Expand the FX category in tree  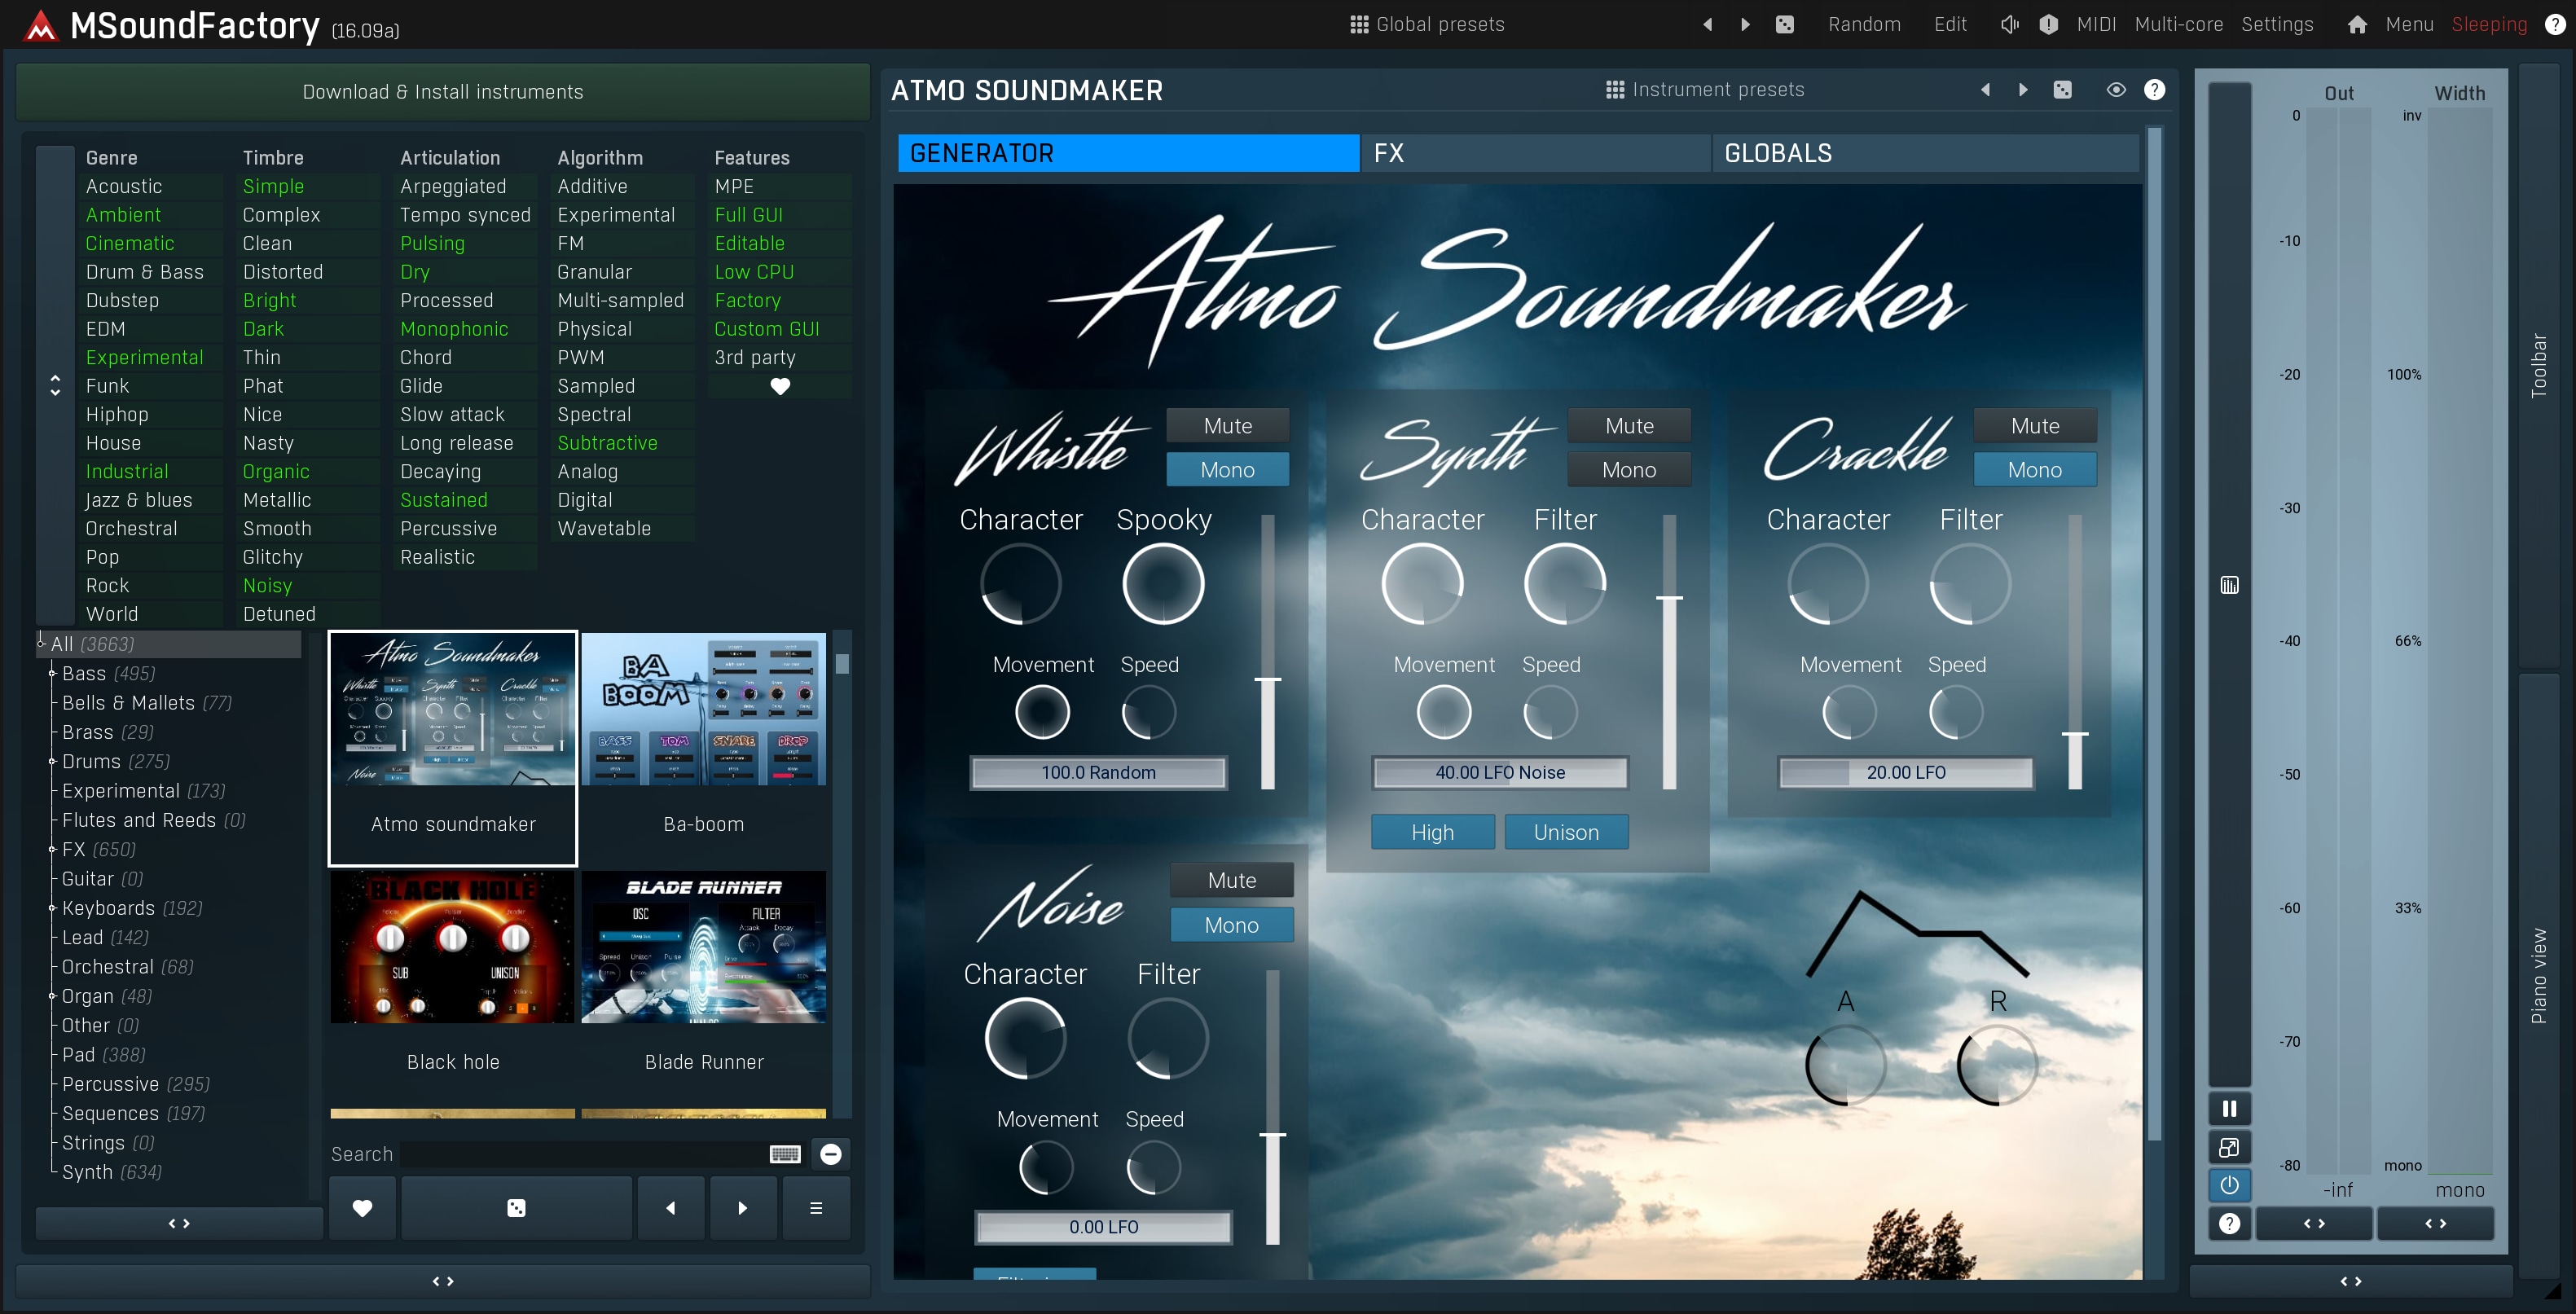52,849
